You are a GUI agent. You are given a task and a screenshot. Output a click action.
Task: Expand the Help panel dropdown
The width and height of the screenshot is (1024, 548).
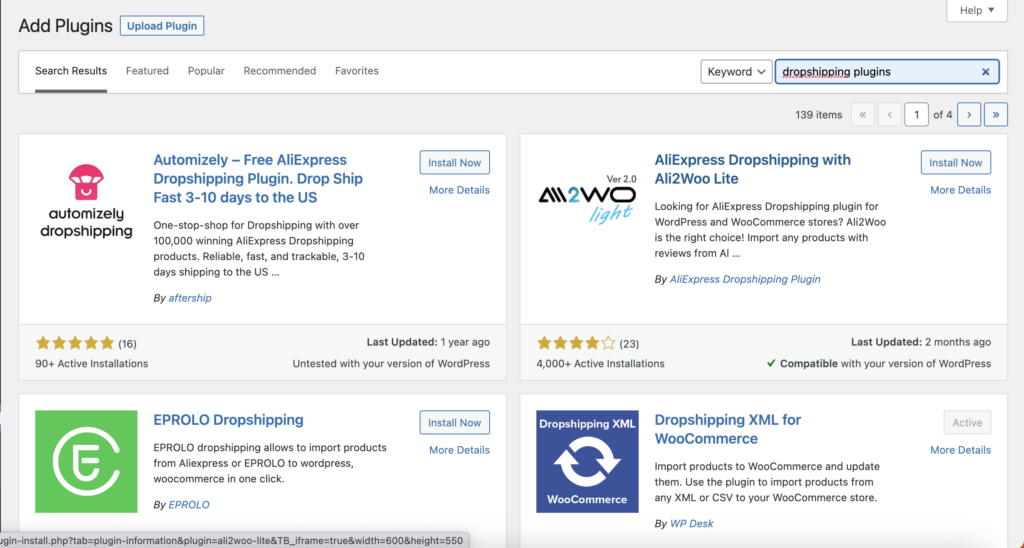pos(977,10)
